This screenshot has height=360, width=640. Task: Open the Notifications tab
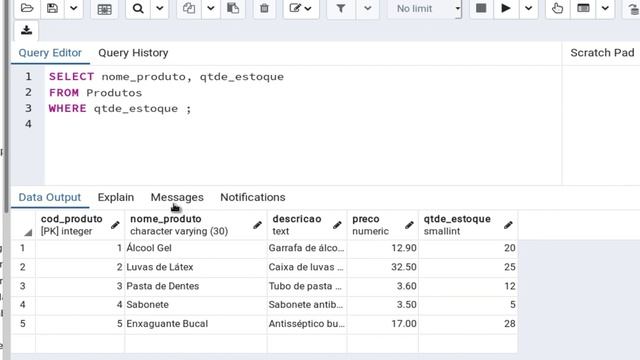pyautogui.click(x=253, y=197)
